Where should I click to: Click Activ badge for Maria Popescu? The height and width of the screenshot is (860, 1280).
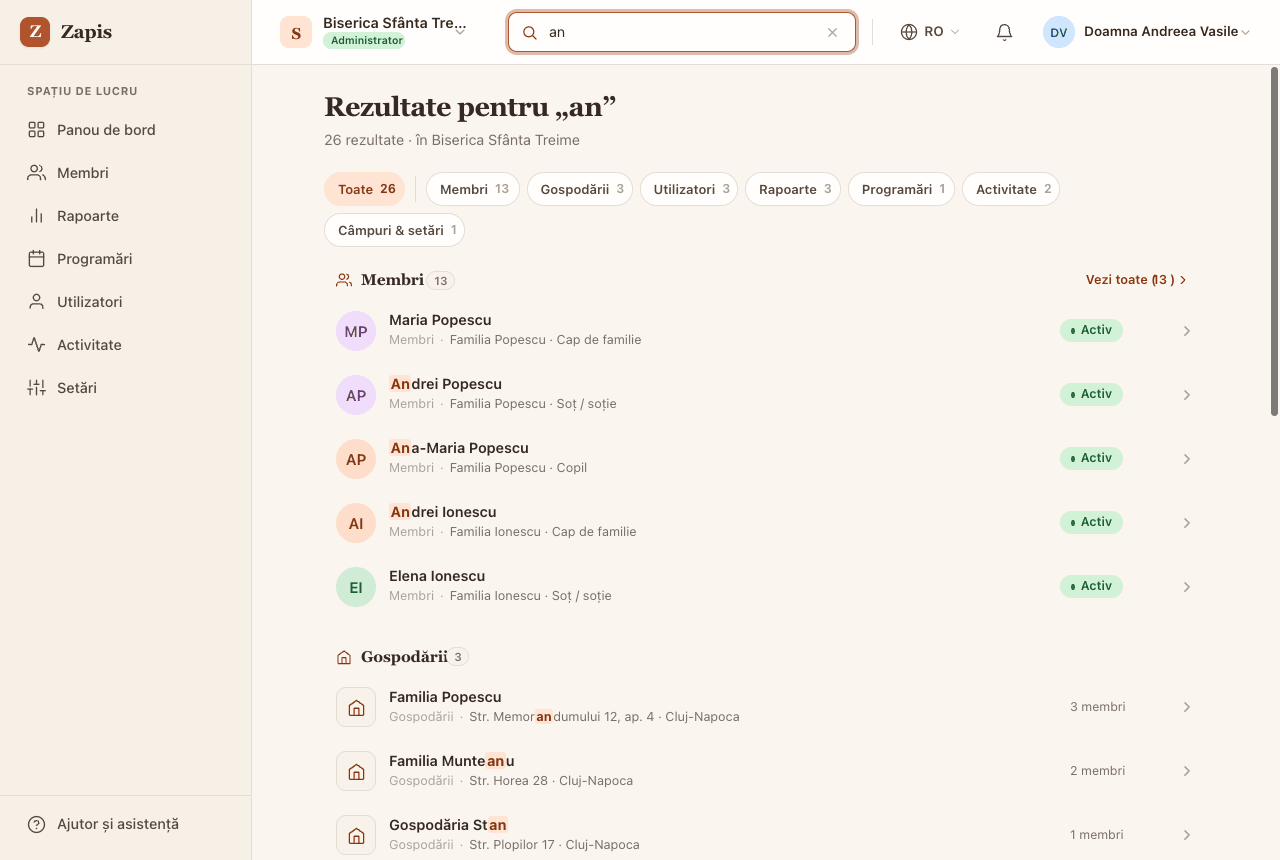[1091, 330]
